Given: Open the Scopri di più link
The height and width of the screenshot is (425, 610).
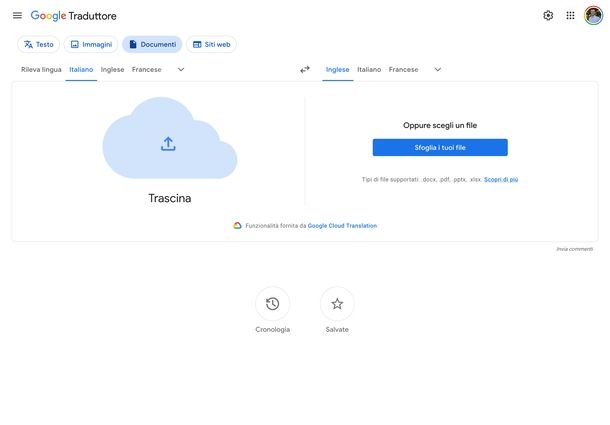Looking at the screenshot, I should pos(501,179).
